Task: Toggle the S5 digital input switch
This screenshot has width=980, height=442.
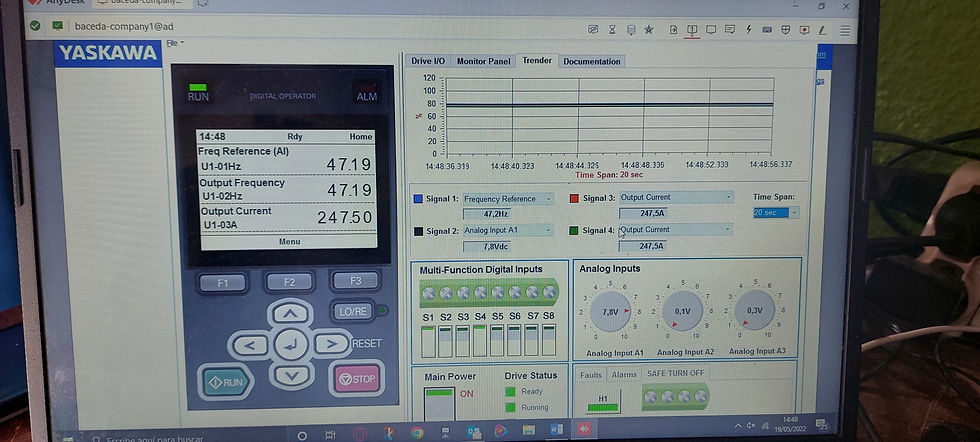Action: [497, 340]
